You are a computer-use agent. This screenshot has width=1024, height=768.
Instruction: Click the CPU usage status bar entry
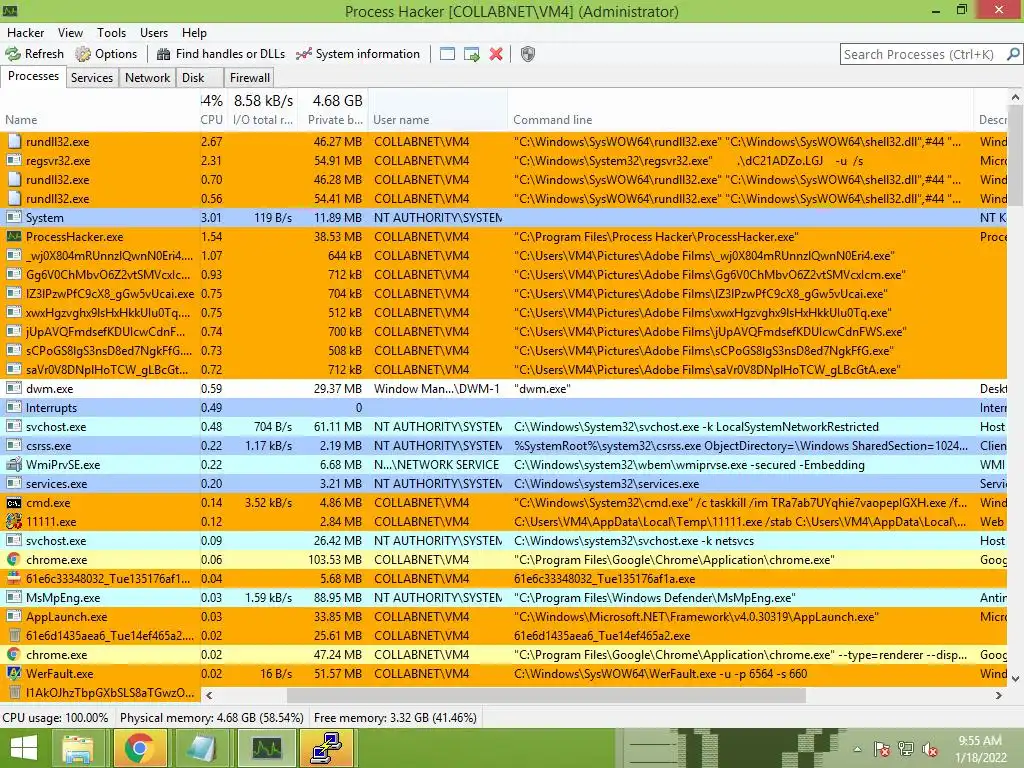coord(56,718)
